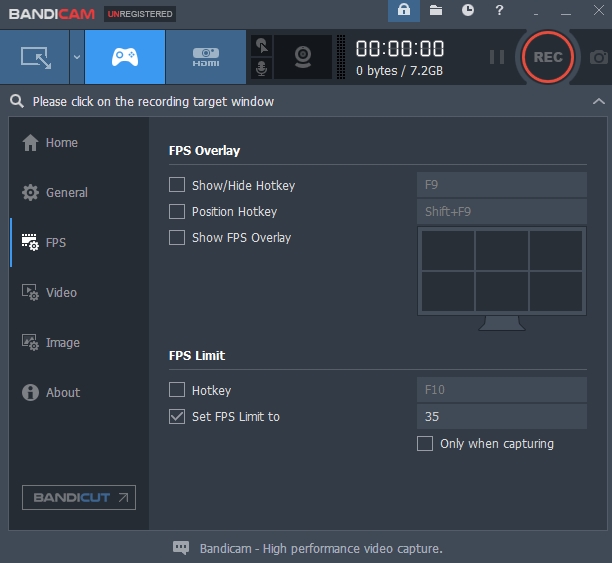Viewport: 612px width, 563px height.
Task: Click the UNREGISTERED badge
Action: tap(140, 14)
